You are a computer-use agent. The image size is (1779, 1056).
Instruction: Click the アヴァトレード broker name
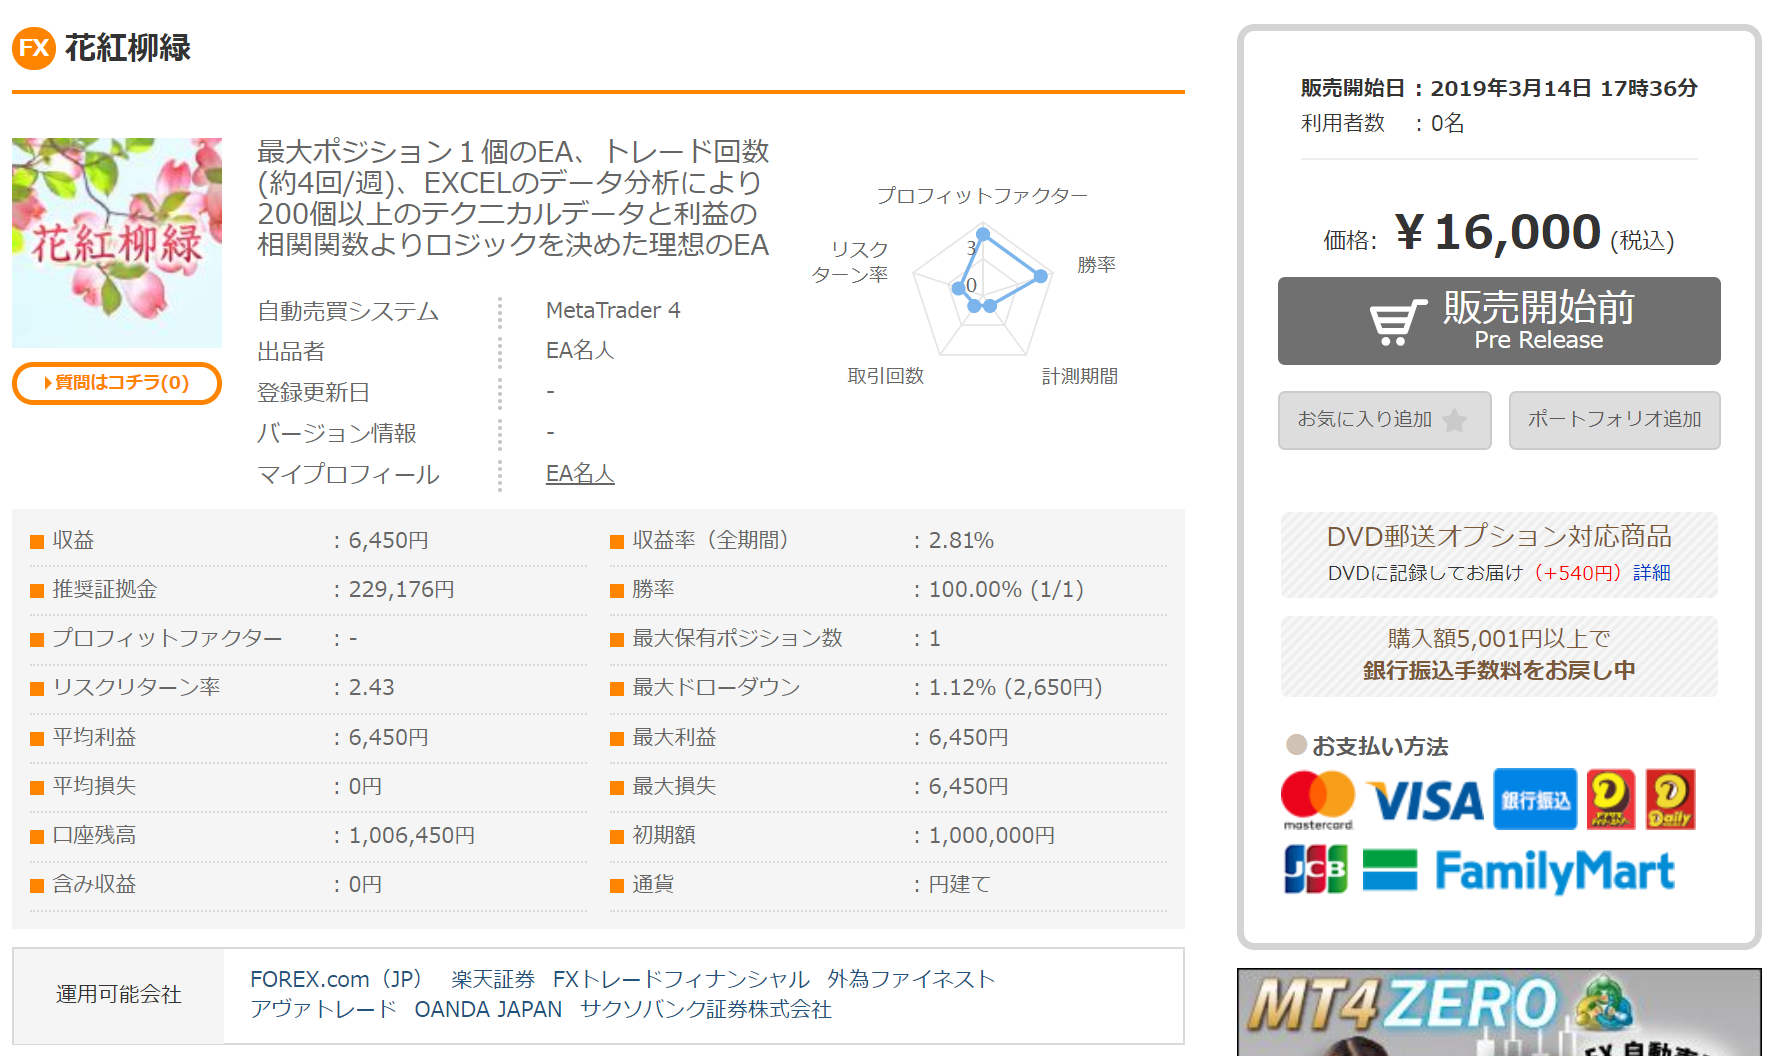pyautogui.click(x=324, y=1010)
